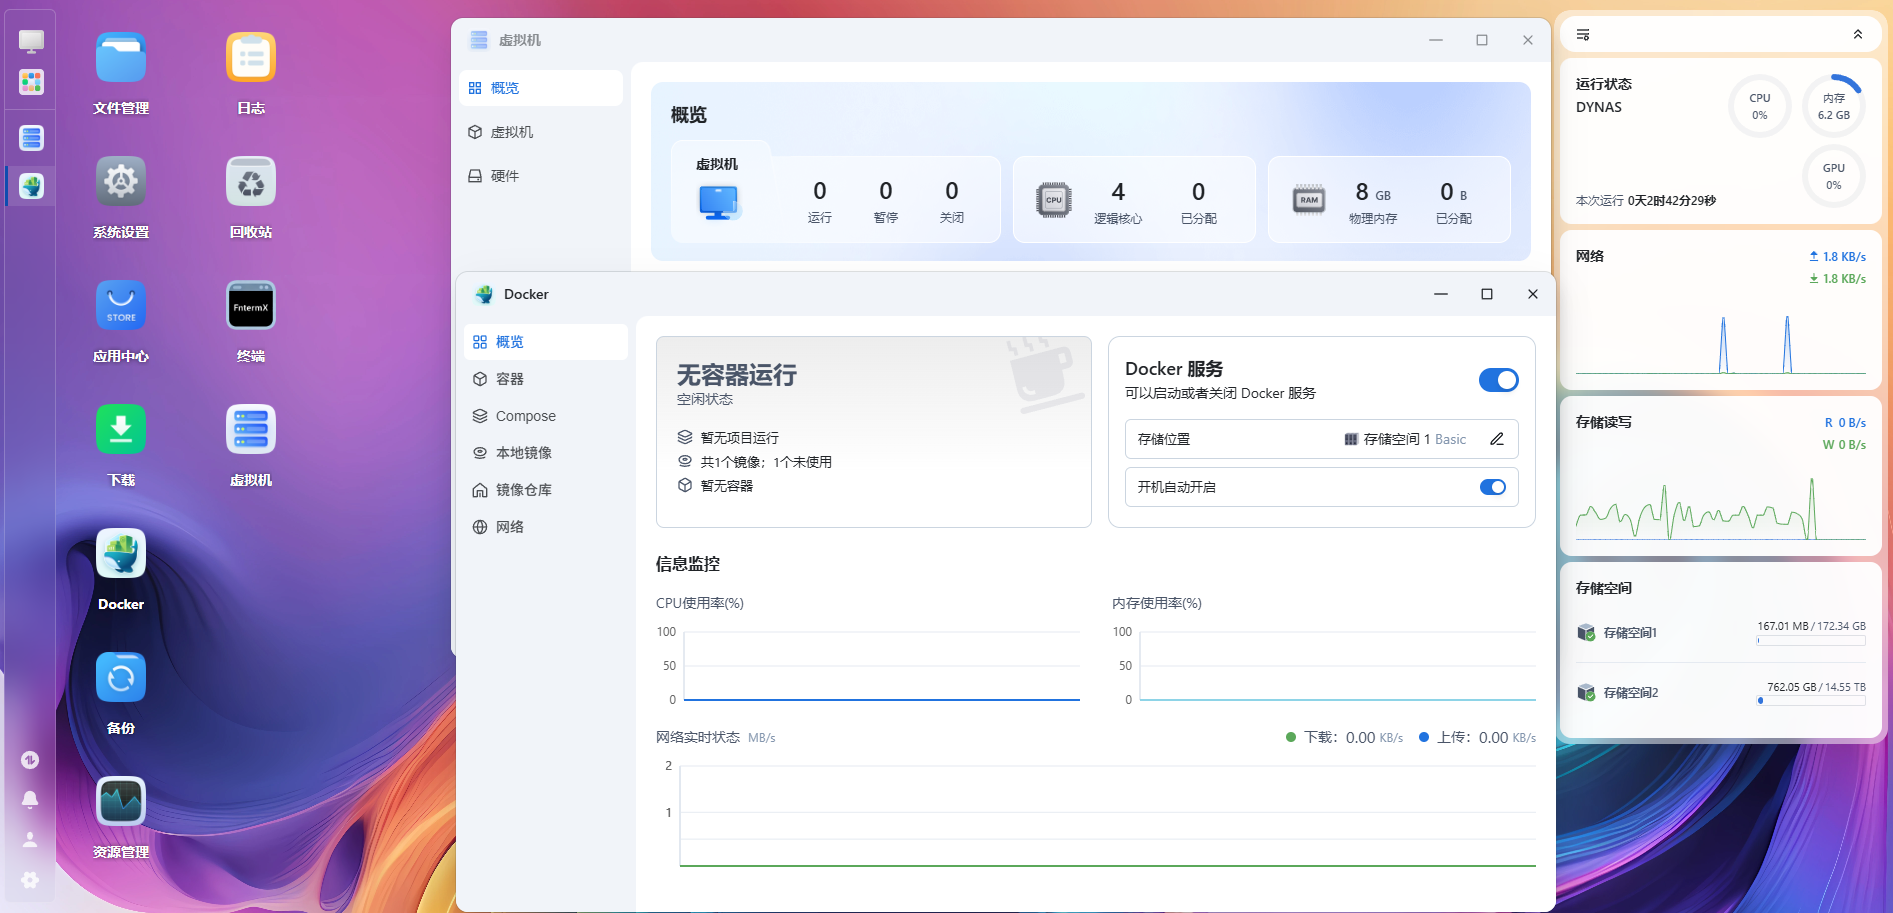The width and height of the screenshot is (1893, 913).
Task: Switch to 虚拟机 section in VM sidebar
Action: point(512,131)
